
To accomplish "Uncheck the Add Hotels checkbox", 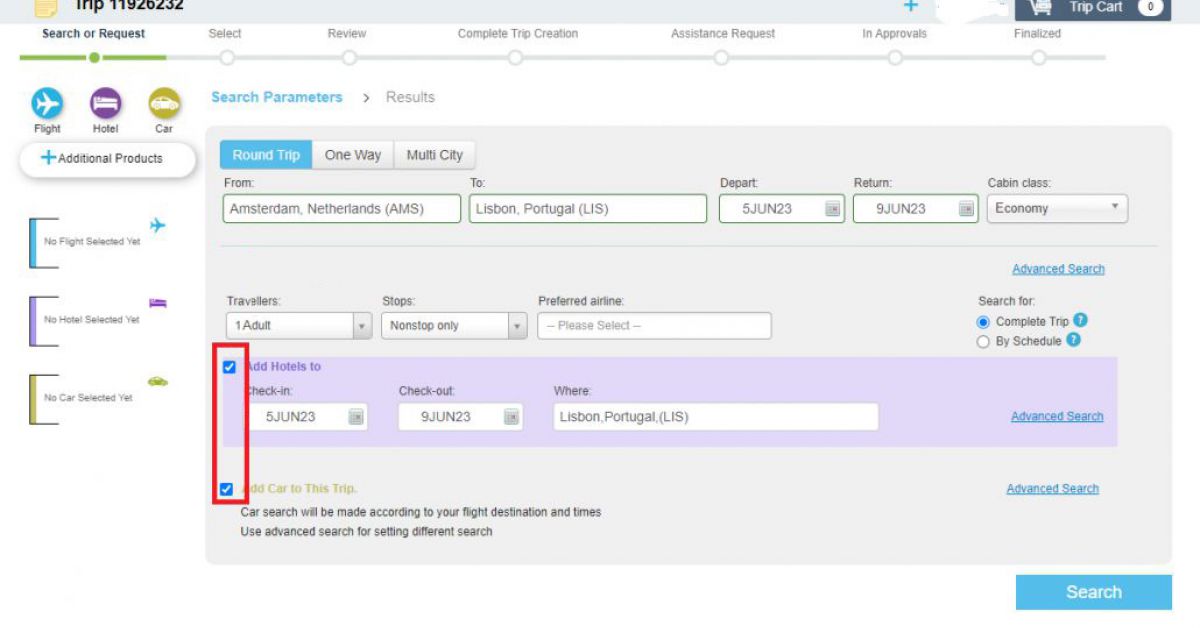I will click(229, 367).
